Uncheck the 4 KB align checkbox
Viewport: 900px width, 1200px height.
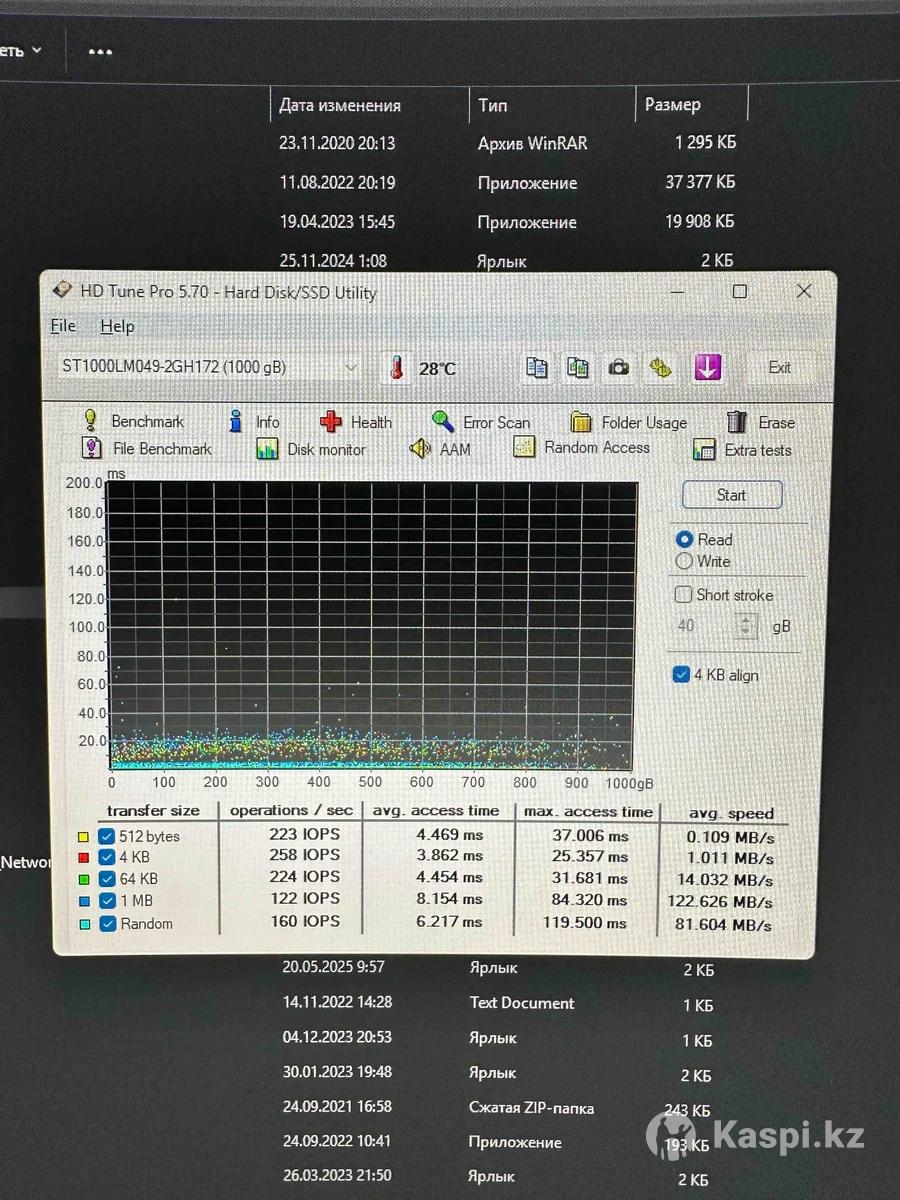coord(682,675)
